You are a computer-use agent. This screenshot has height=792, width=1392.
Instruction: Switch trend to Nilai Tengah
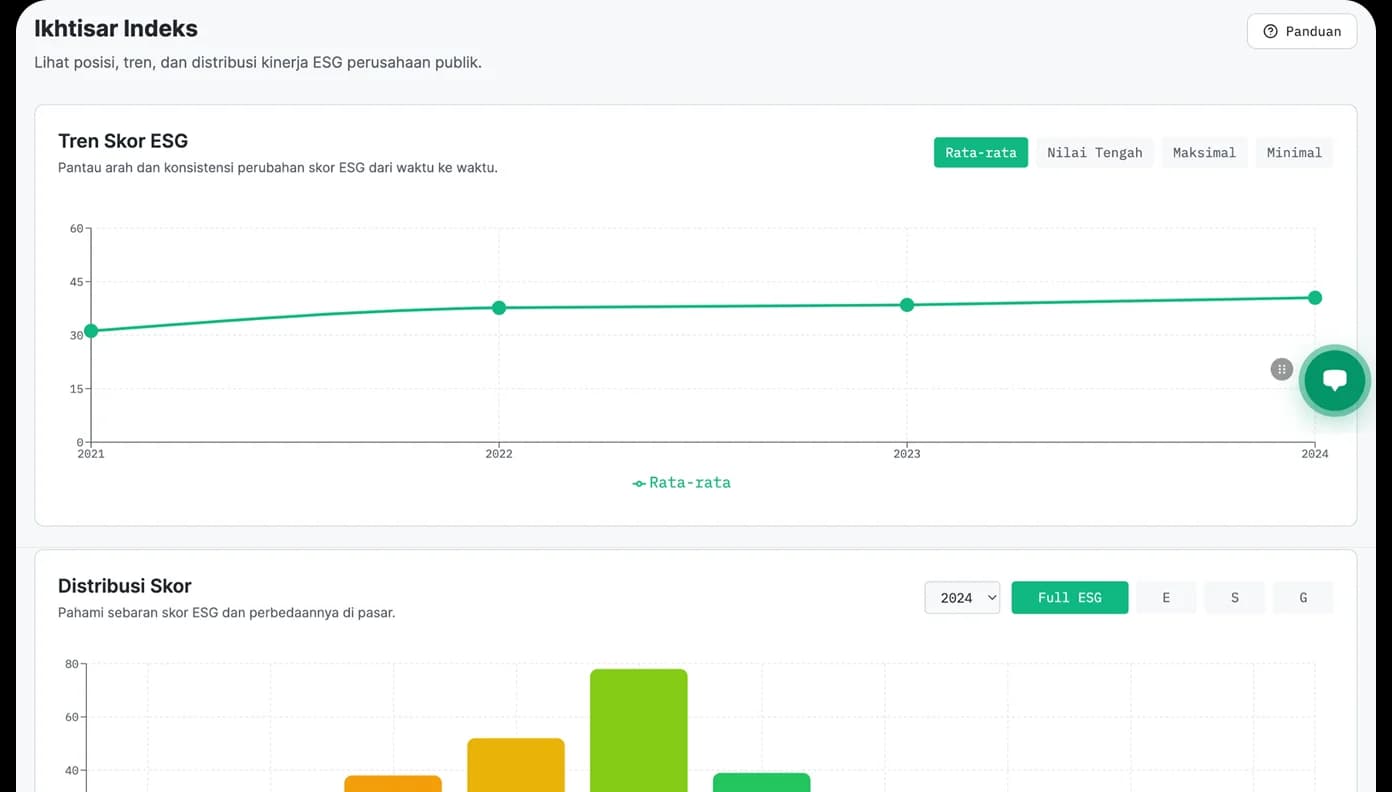1095,152
